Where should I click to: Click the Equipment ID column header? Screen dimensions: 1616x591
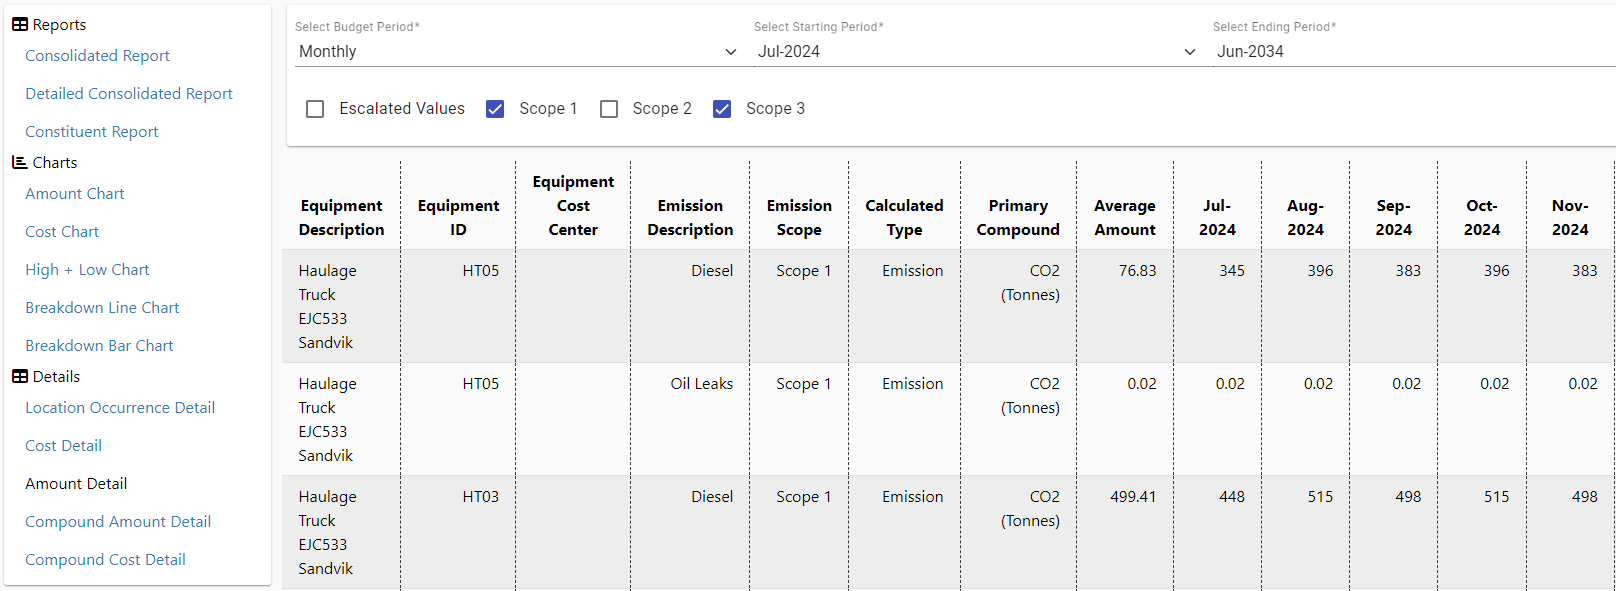458,217
